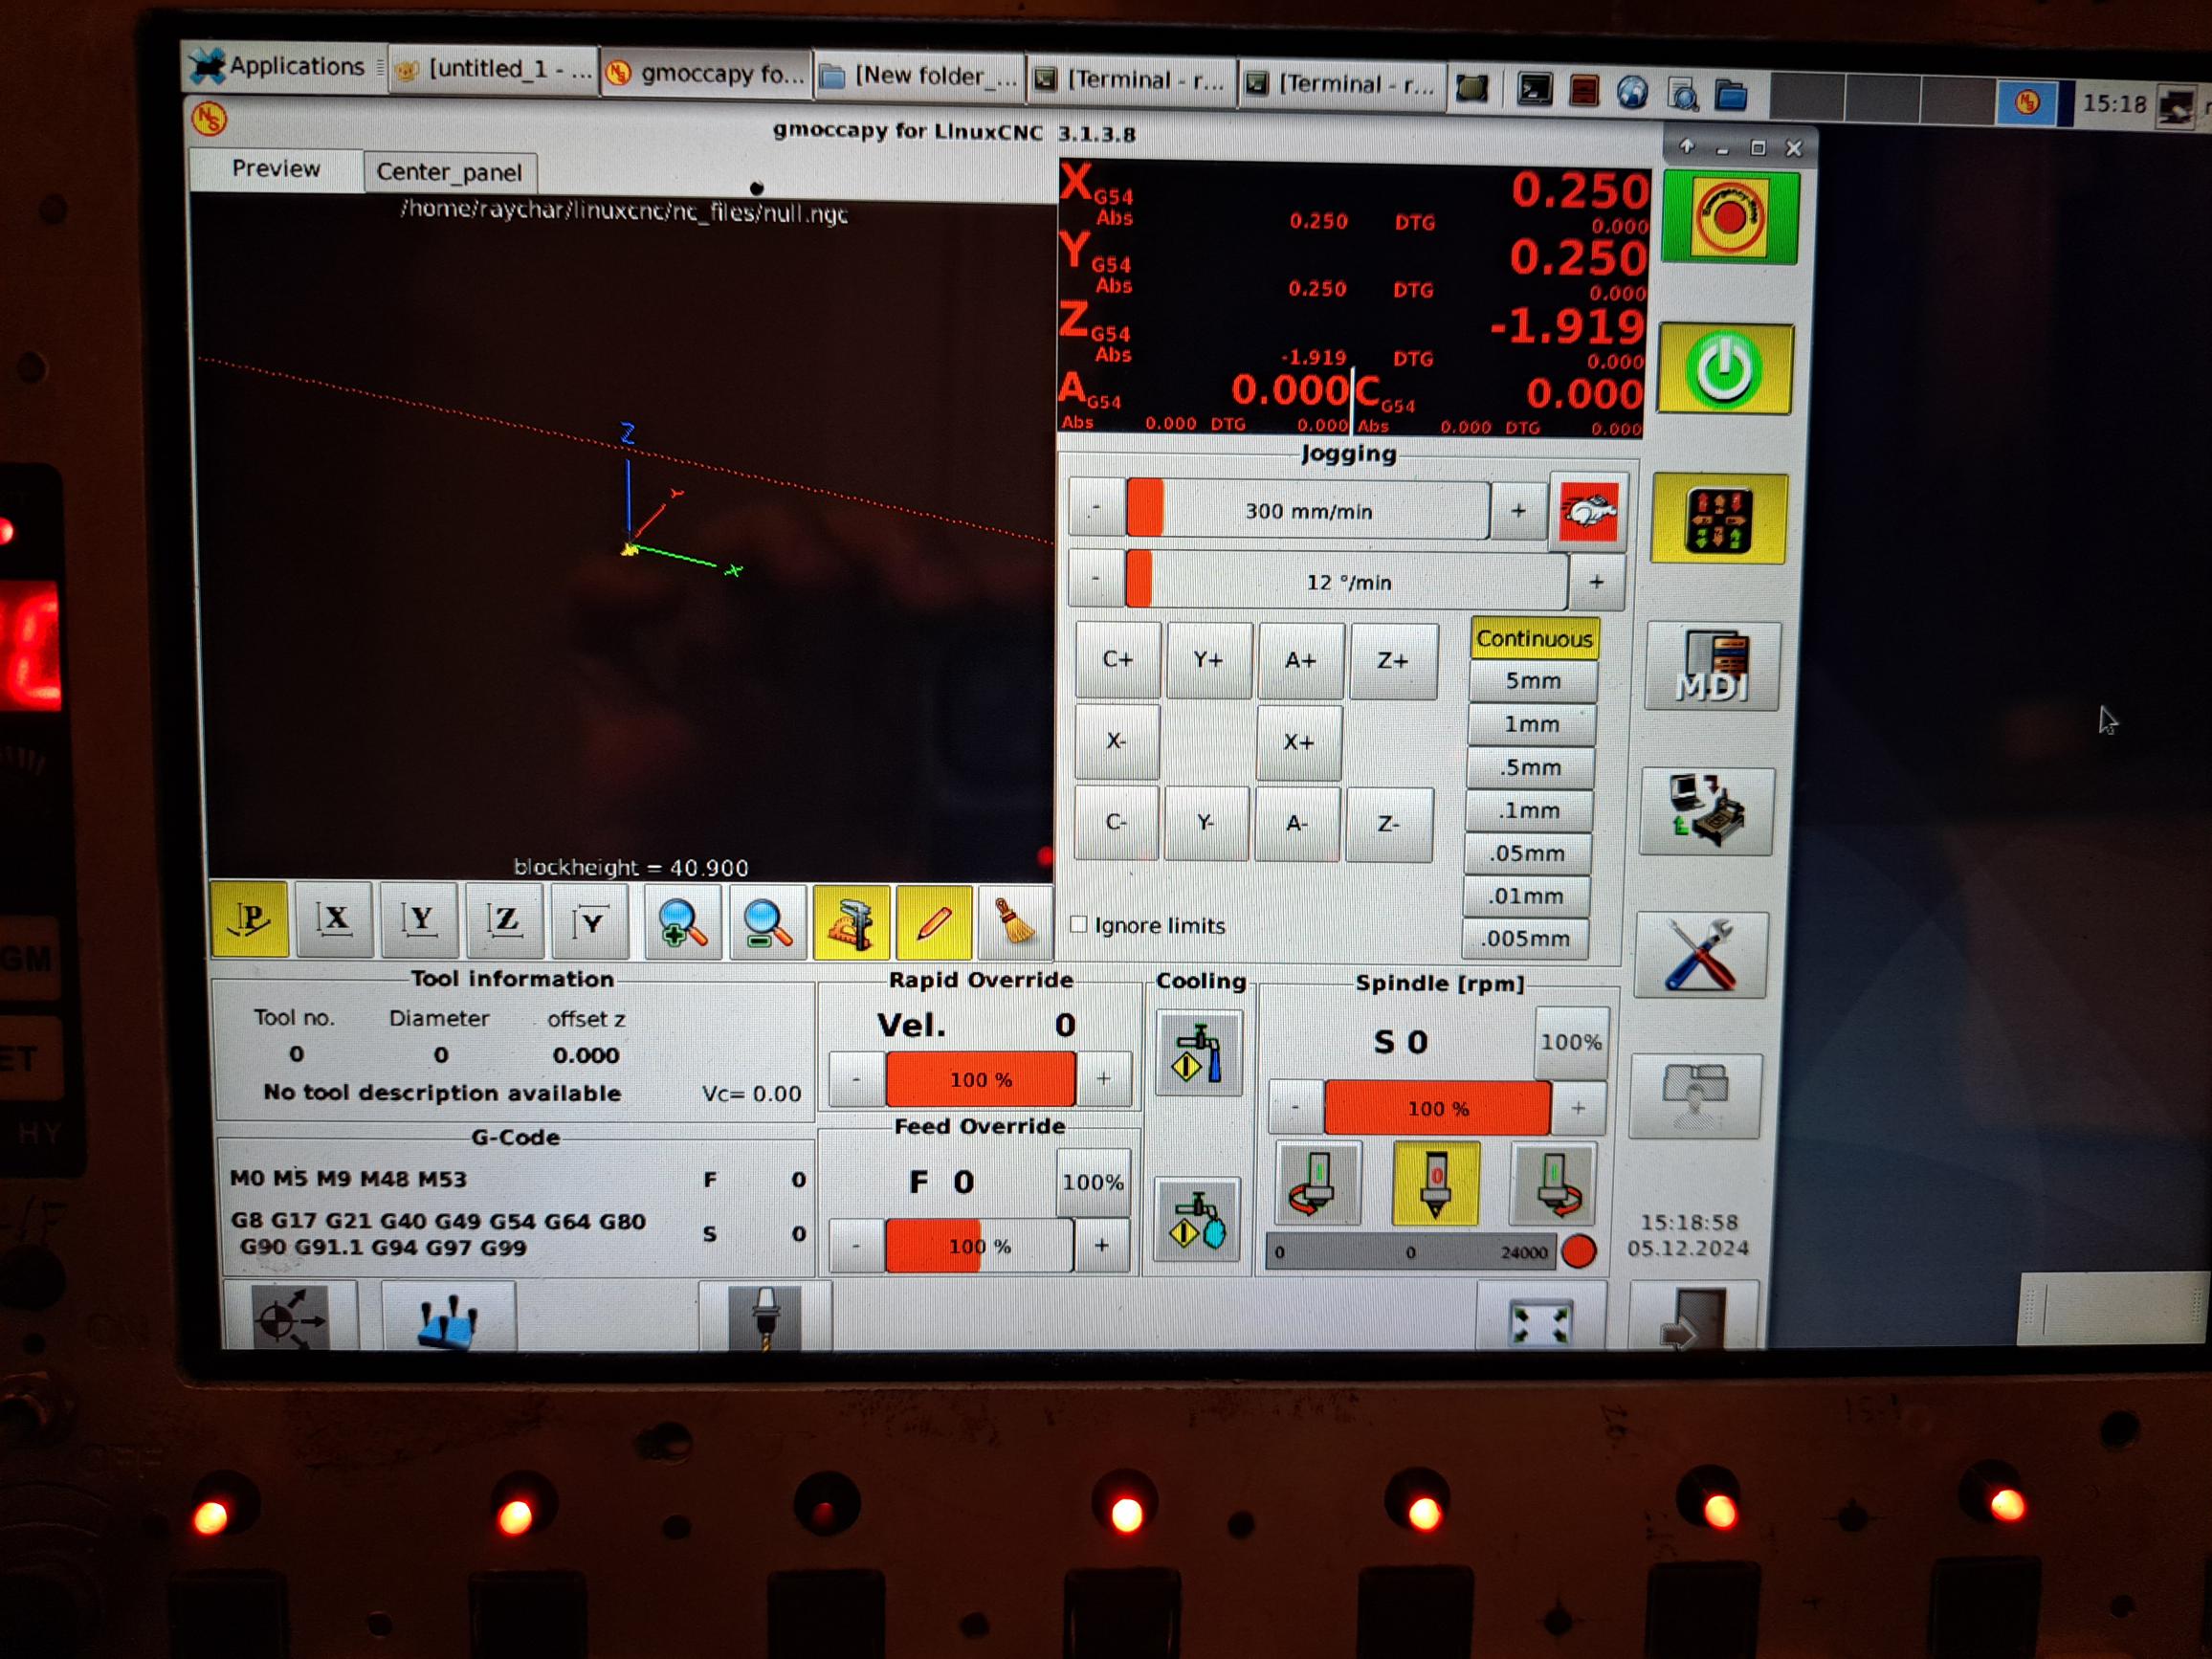Switch to Preview tab
The image size is (2212, 1659).
[x=276, y=169]
